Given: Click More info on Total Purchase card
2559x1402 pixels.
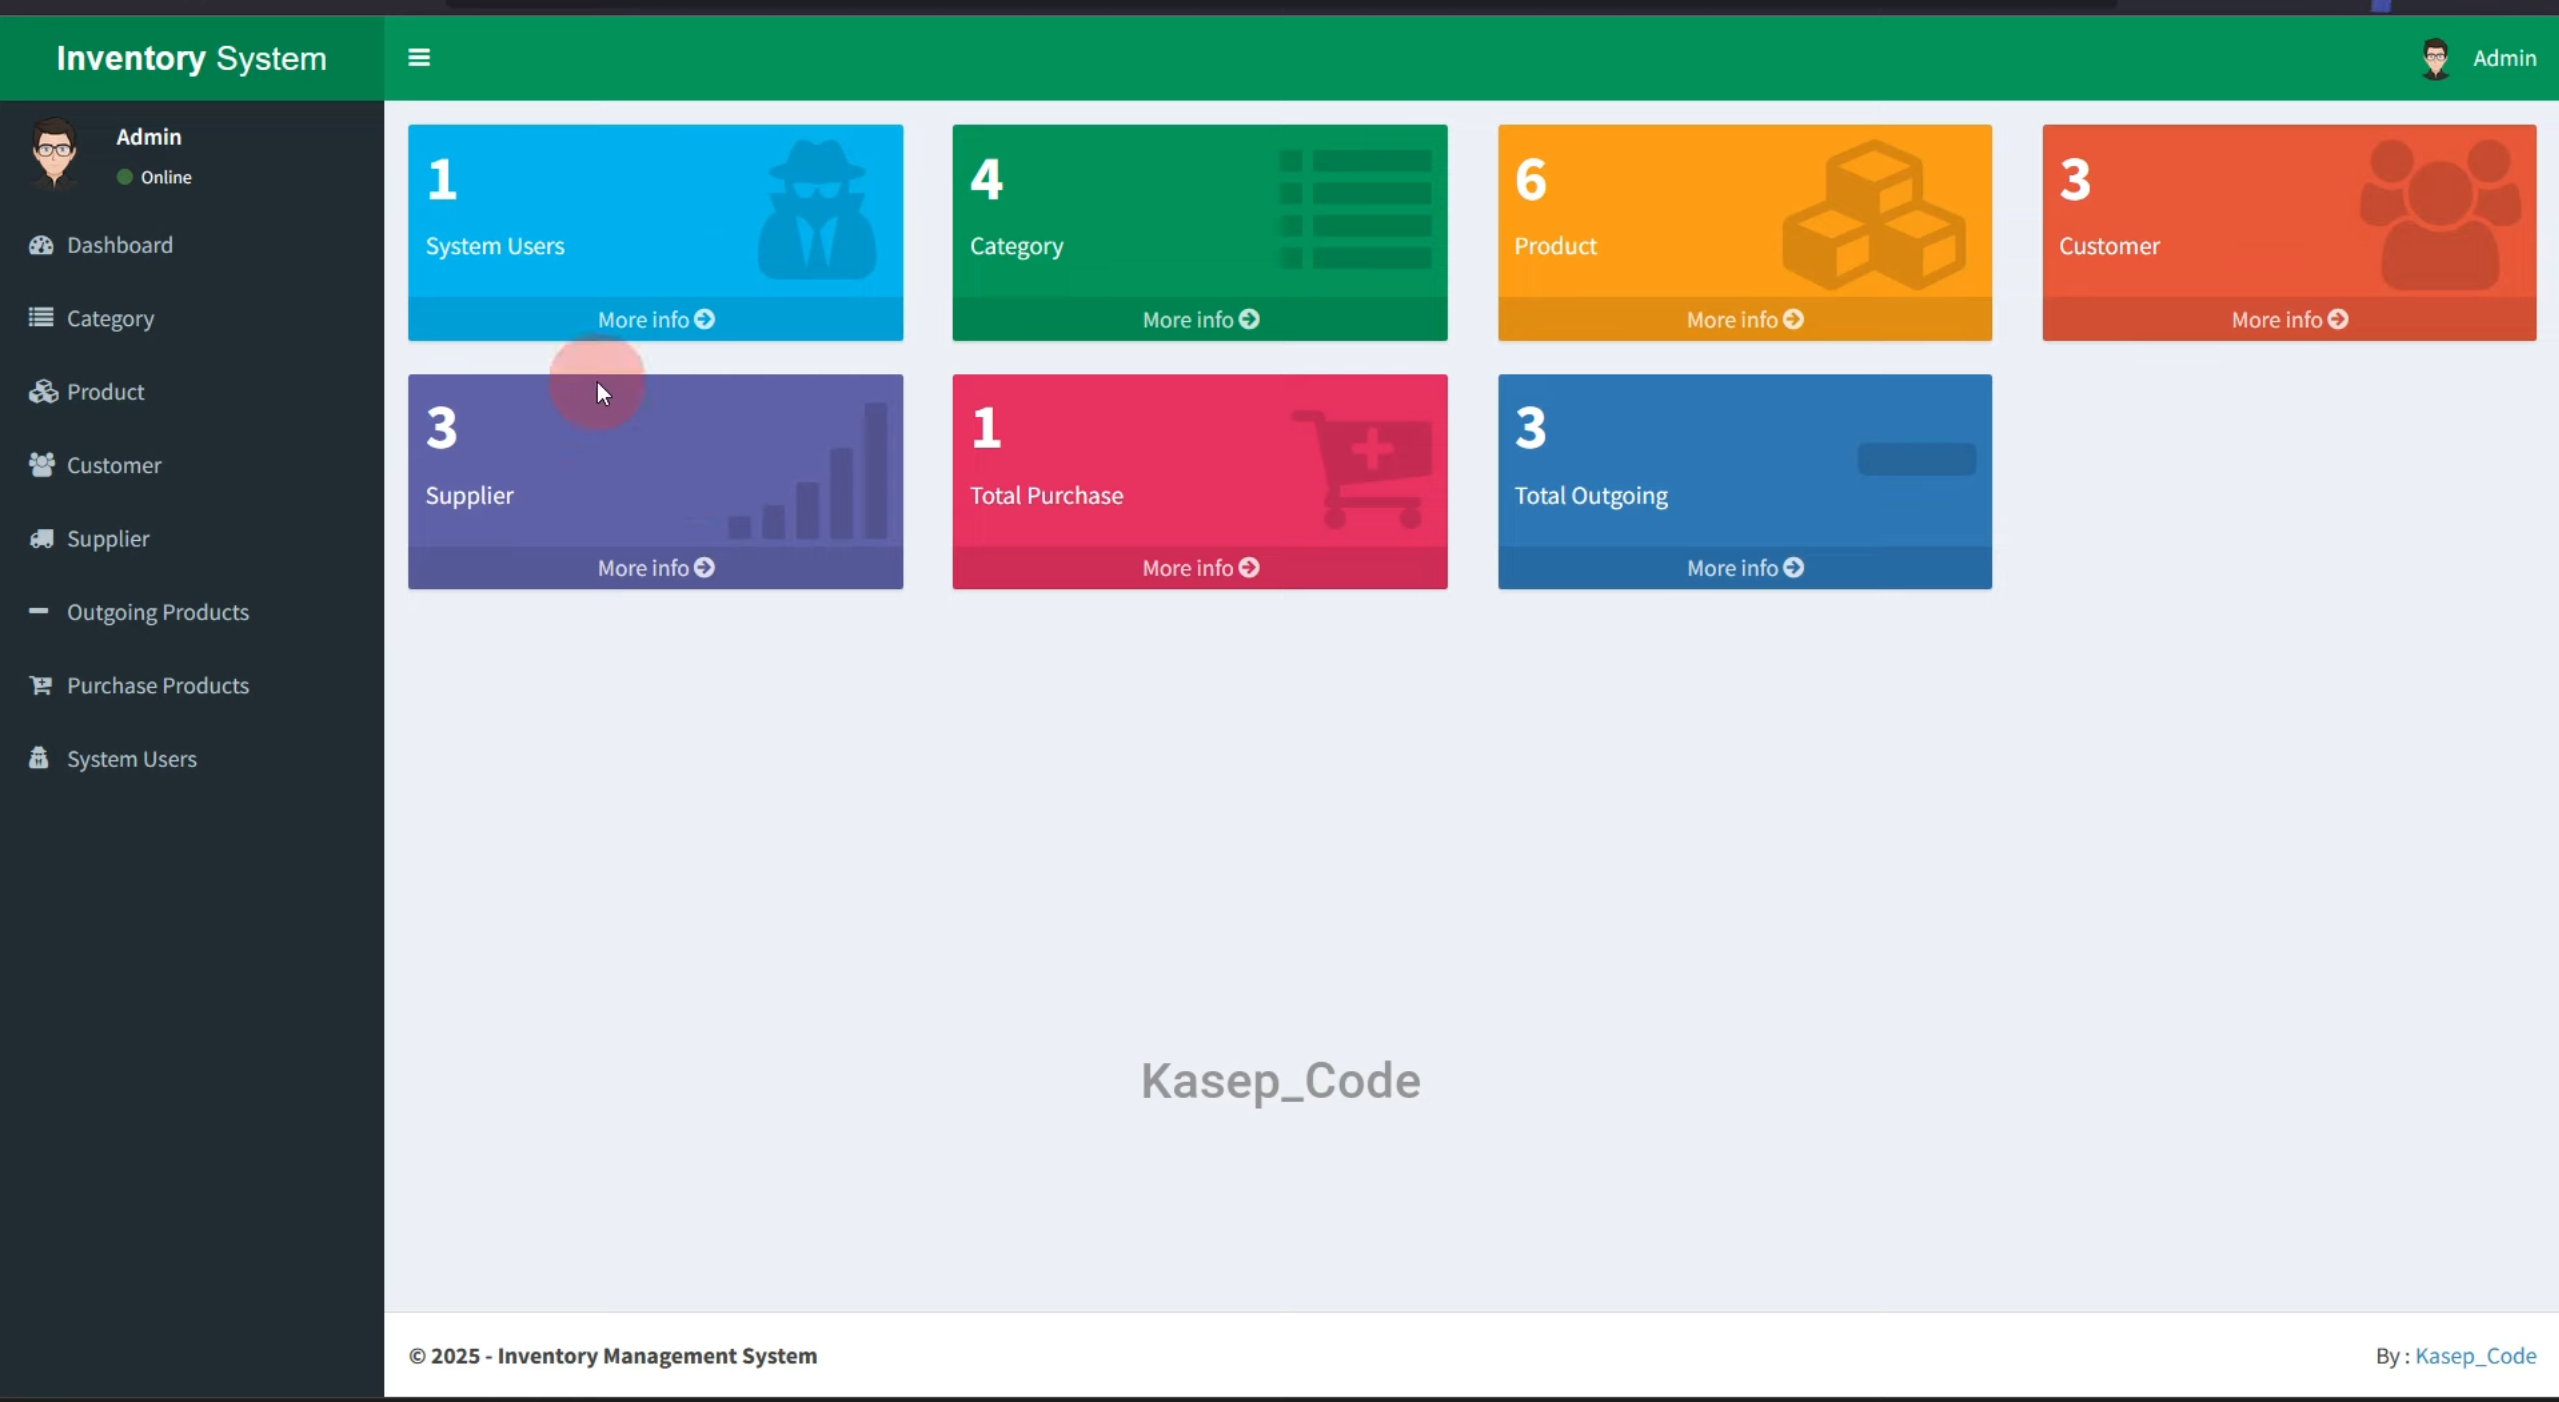Looking at the screenshot, I should pyautogui.click(x=1200, y=567).
